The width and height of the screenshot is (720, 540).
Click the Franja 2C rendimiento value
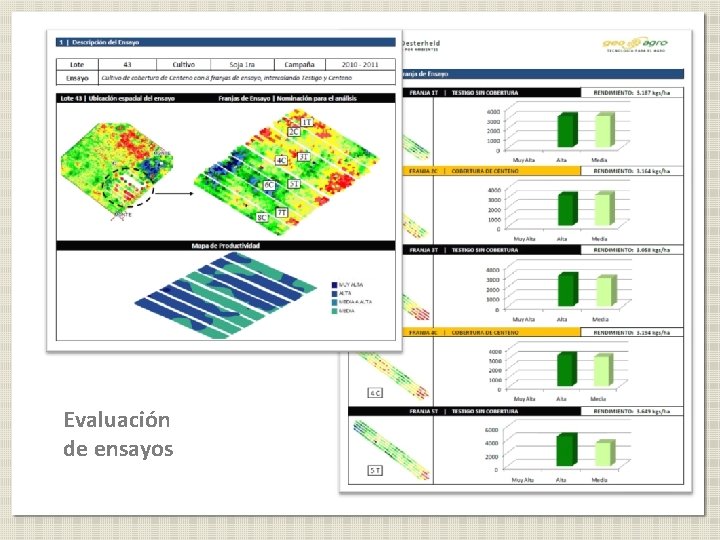coord(631,171)
